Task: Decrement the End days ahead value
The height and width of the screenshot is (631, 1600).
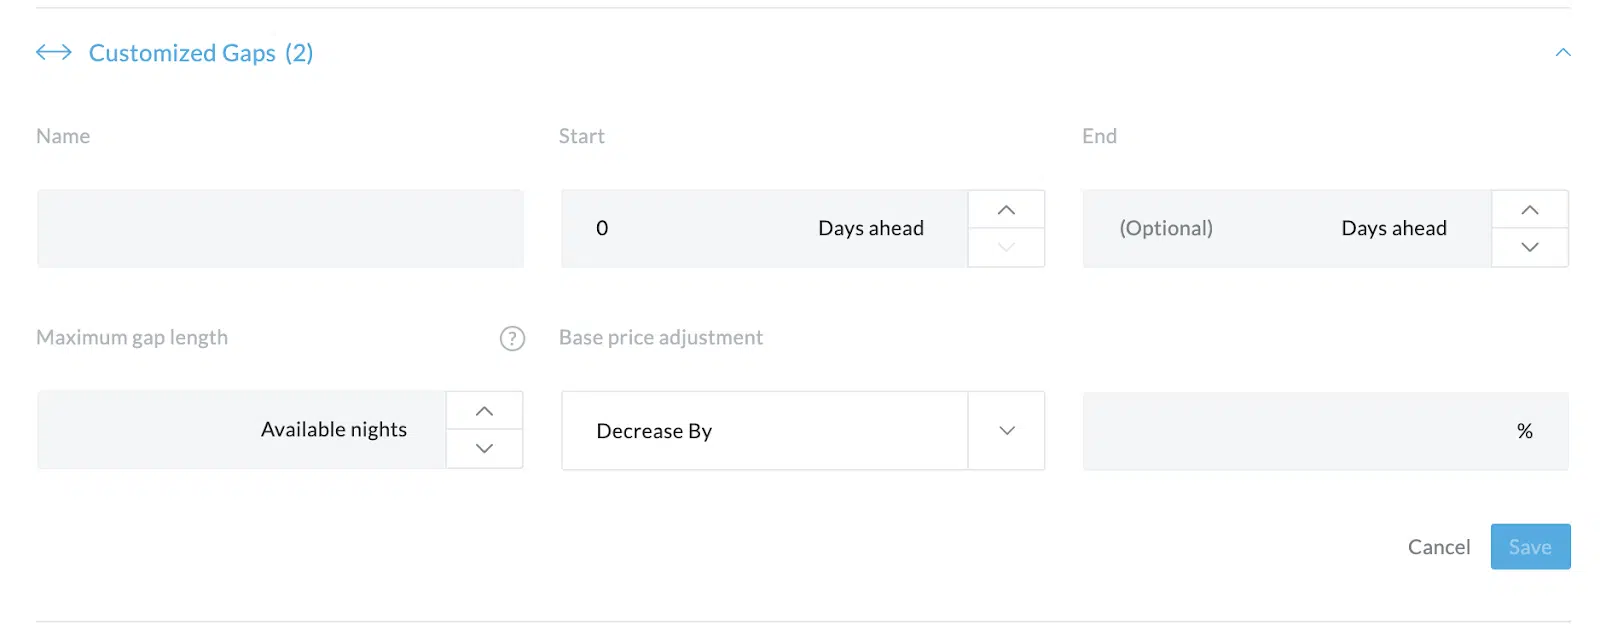Action: coord(1530,247)
